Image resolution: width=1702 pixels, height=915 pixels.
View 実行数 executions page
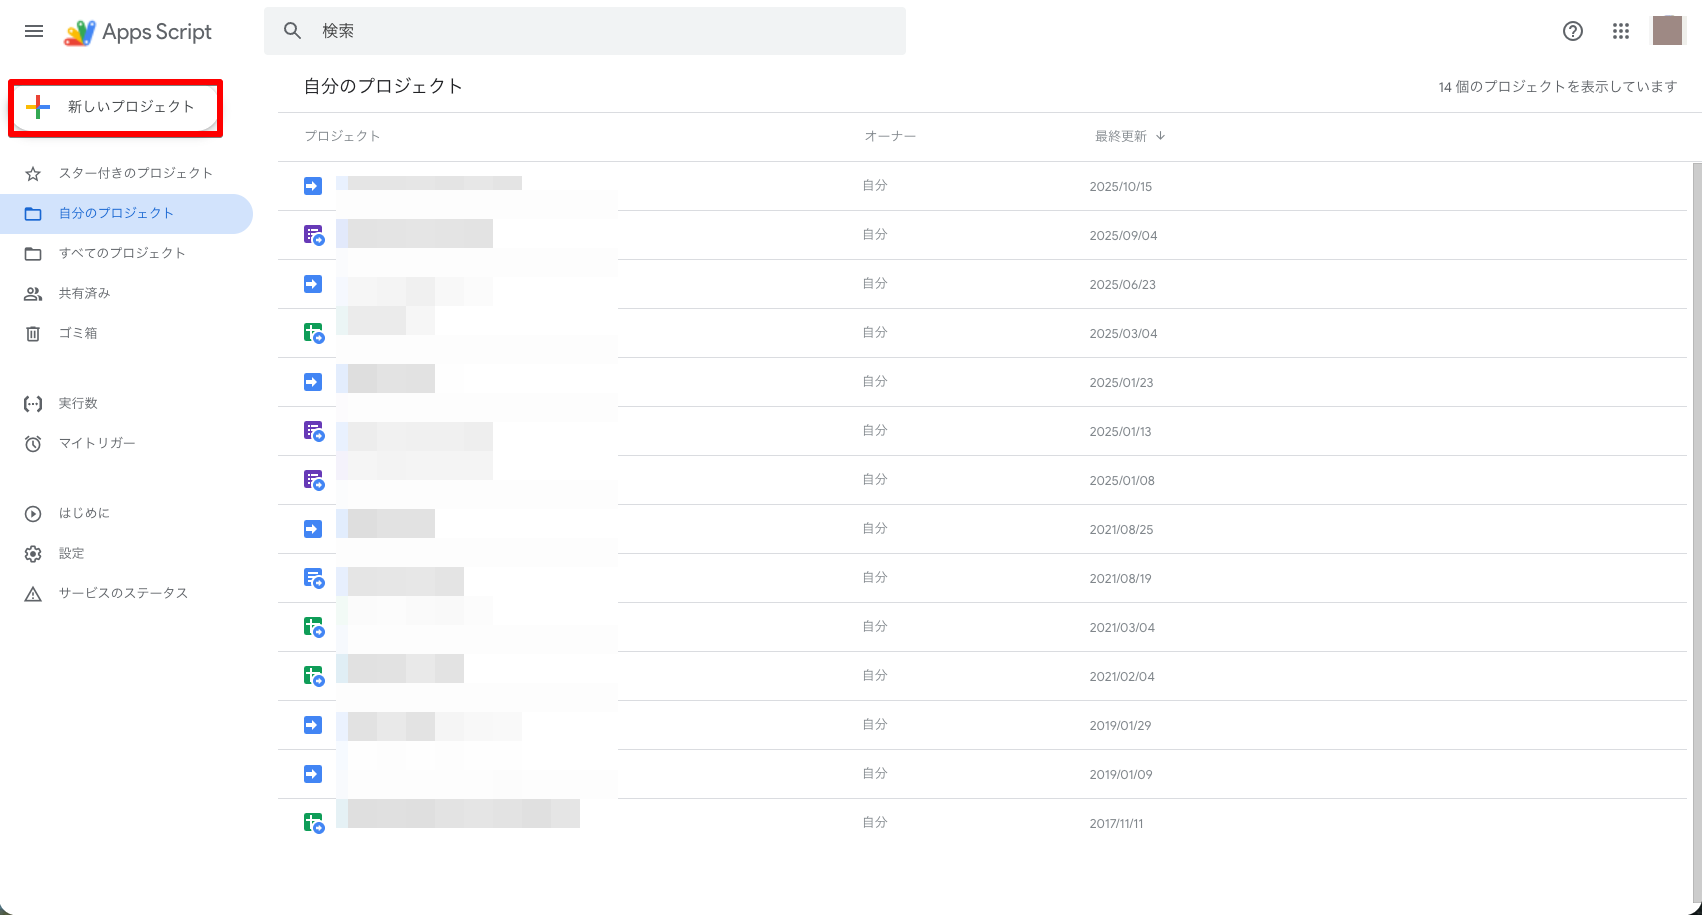(x=78, y=403)
